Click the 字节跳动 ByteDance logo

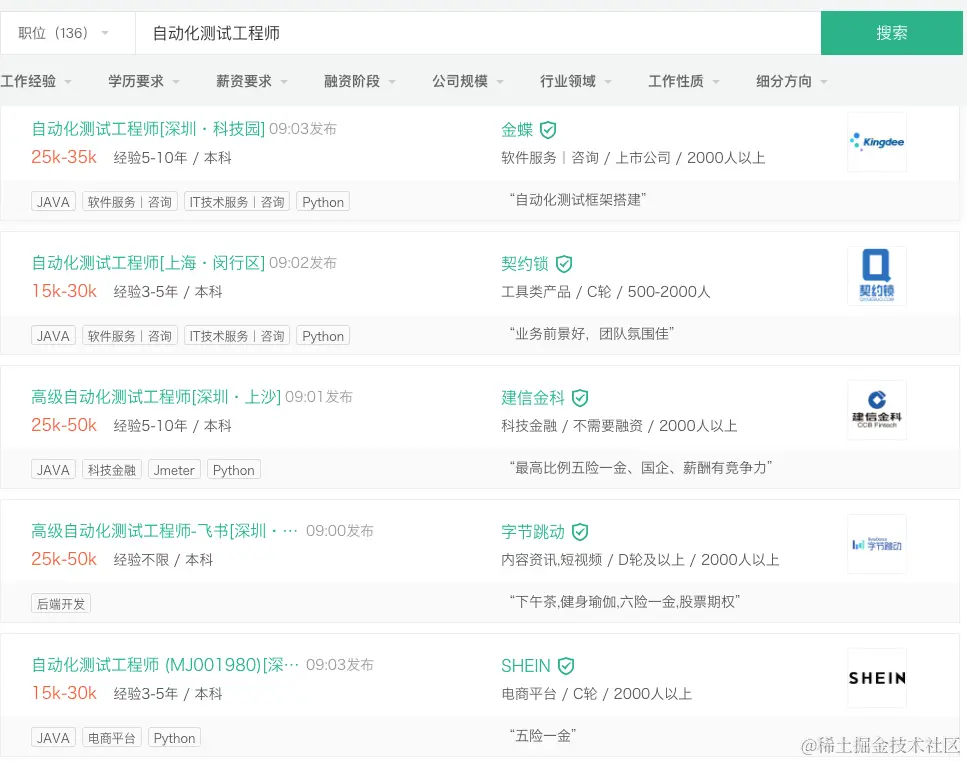tap(877, 544)
